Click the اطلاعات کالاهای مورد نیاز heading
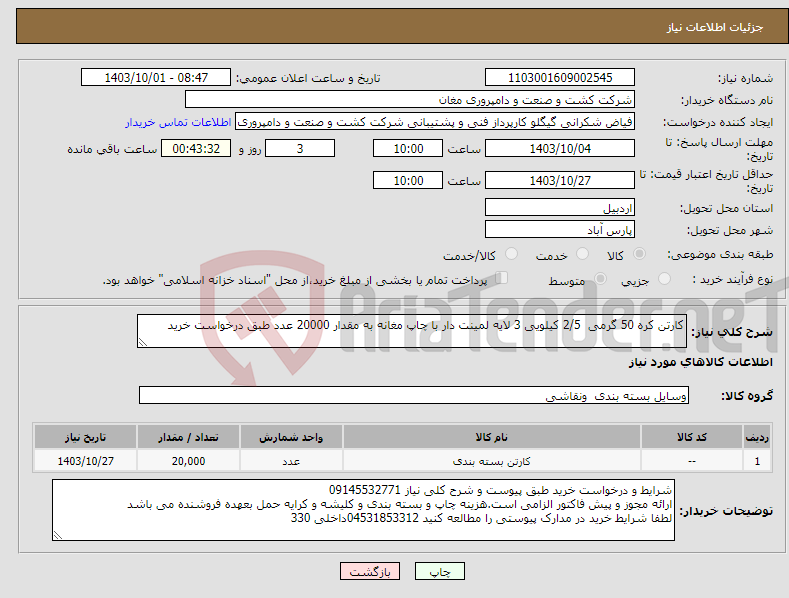The width and height of the screenshot is (789, 598). pyautogui.click(x=700, y=362)
